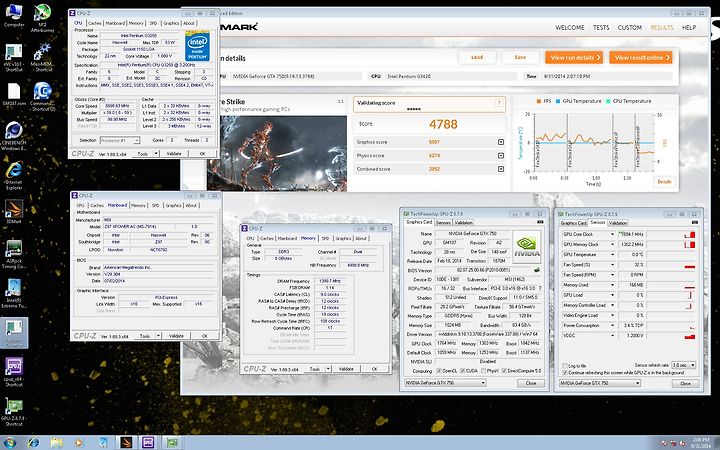
Task: Click the help icon beside Validating score
Action: (x=499, y=103)
